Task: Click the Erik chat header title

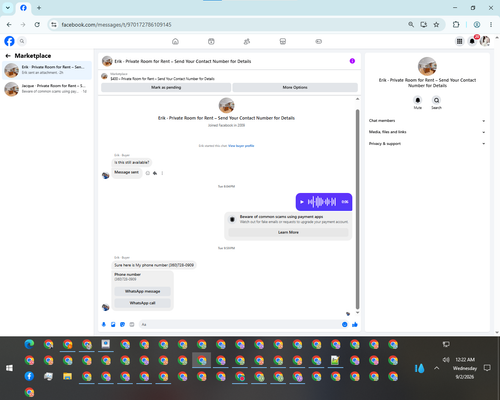Action: (x=183, y=61)
